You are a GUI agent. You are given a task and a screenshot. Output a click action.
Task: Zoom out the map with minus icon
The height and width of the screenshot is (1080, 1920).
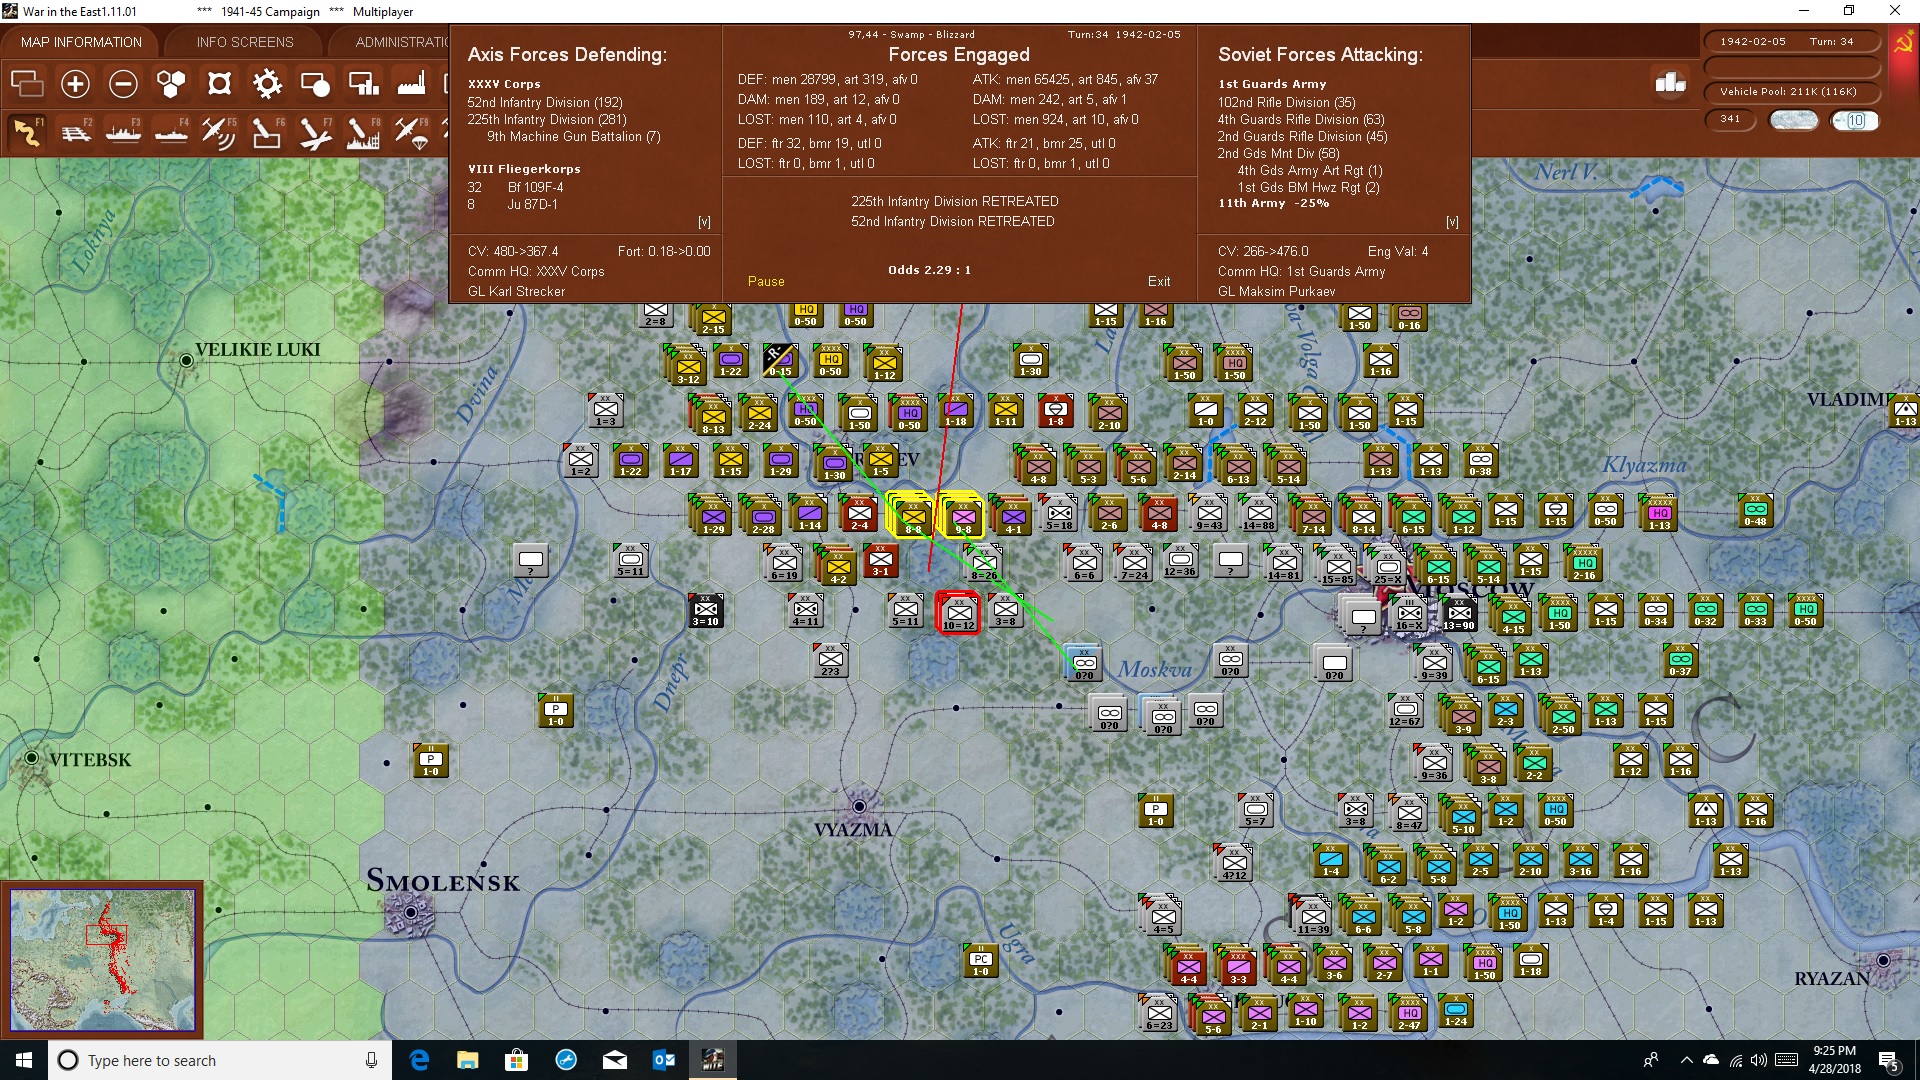coord(123,84)
